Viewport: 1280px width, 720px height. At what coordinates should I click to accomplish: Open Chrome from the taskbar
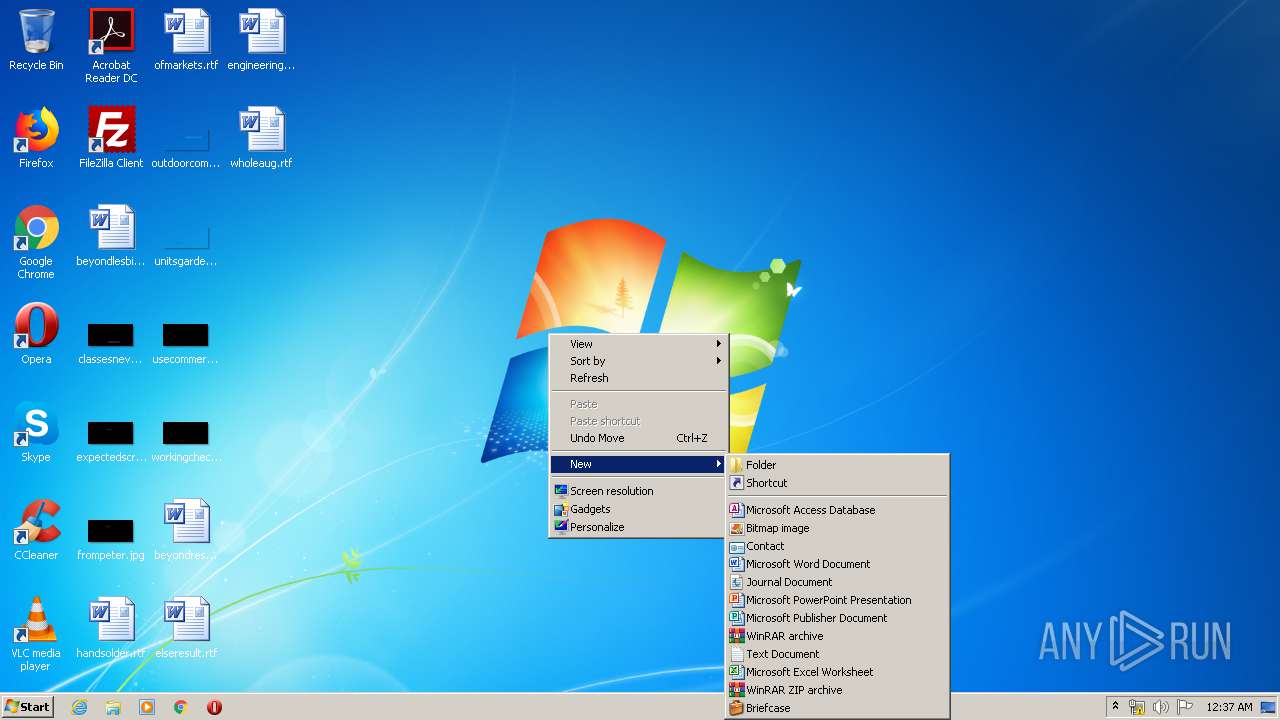click(181, 707)
